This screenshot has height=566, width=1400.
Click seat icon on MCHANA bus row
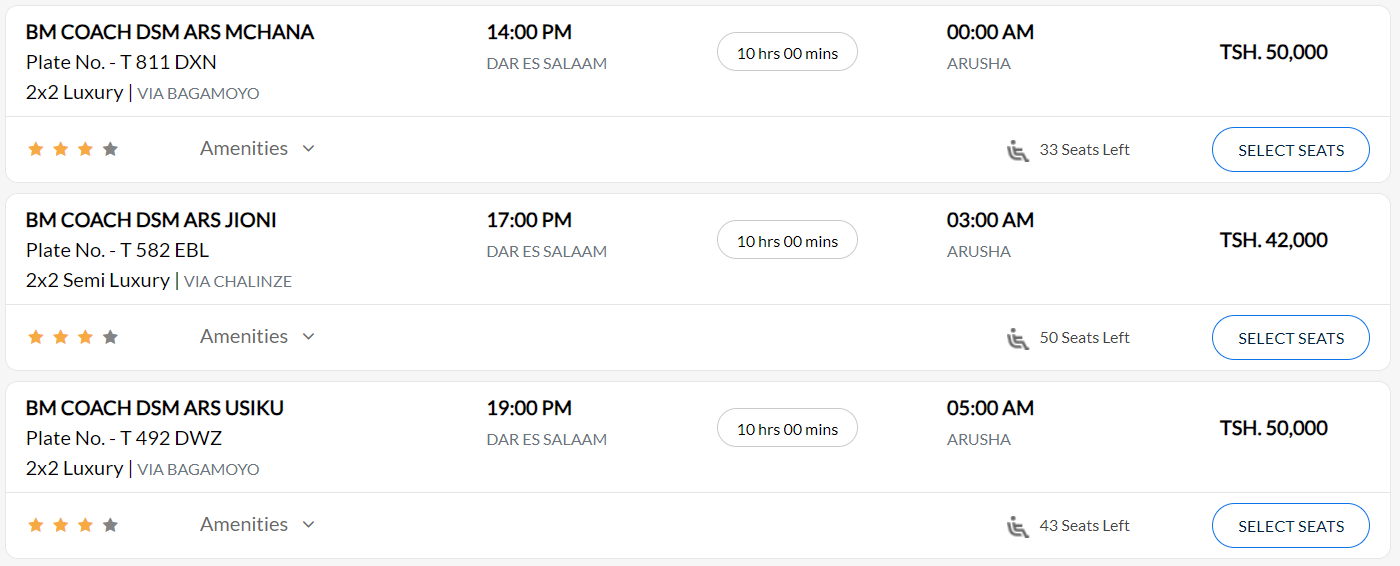(1018, 150)
